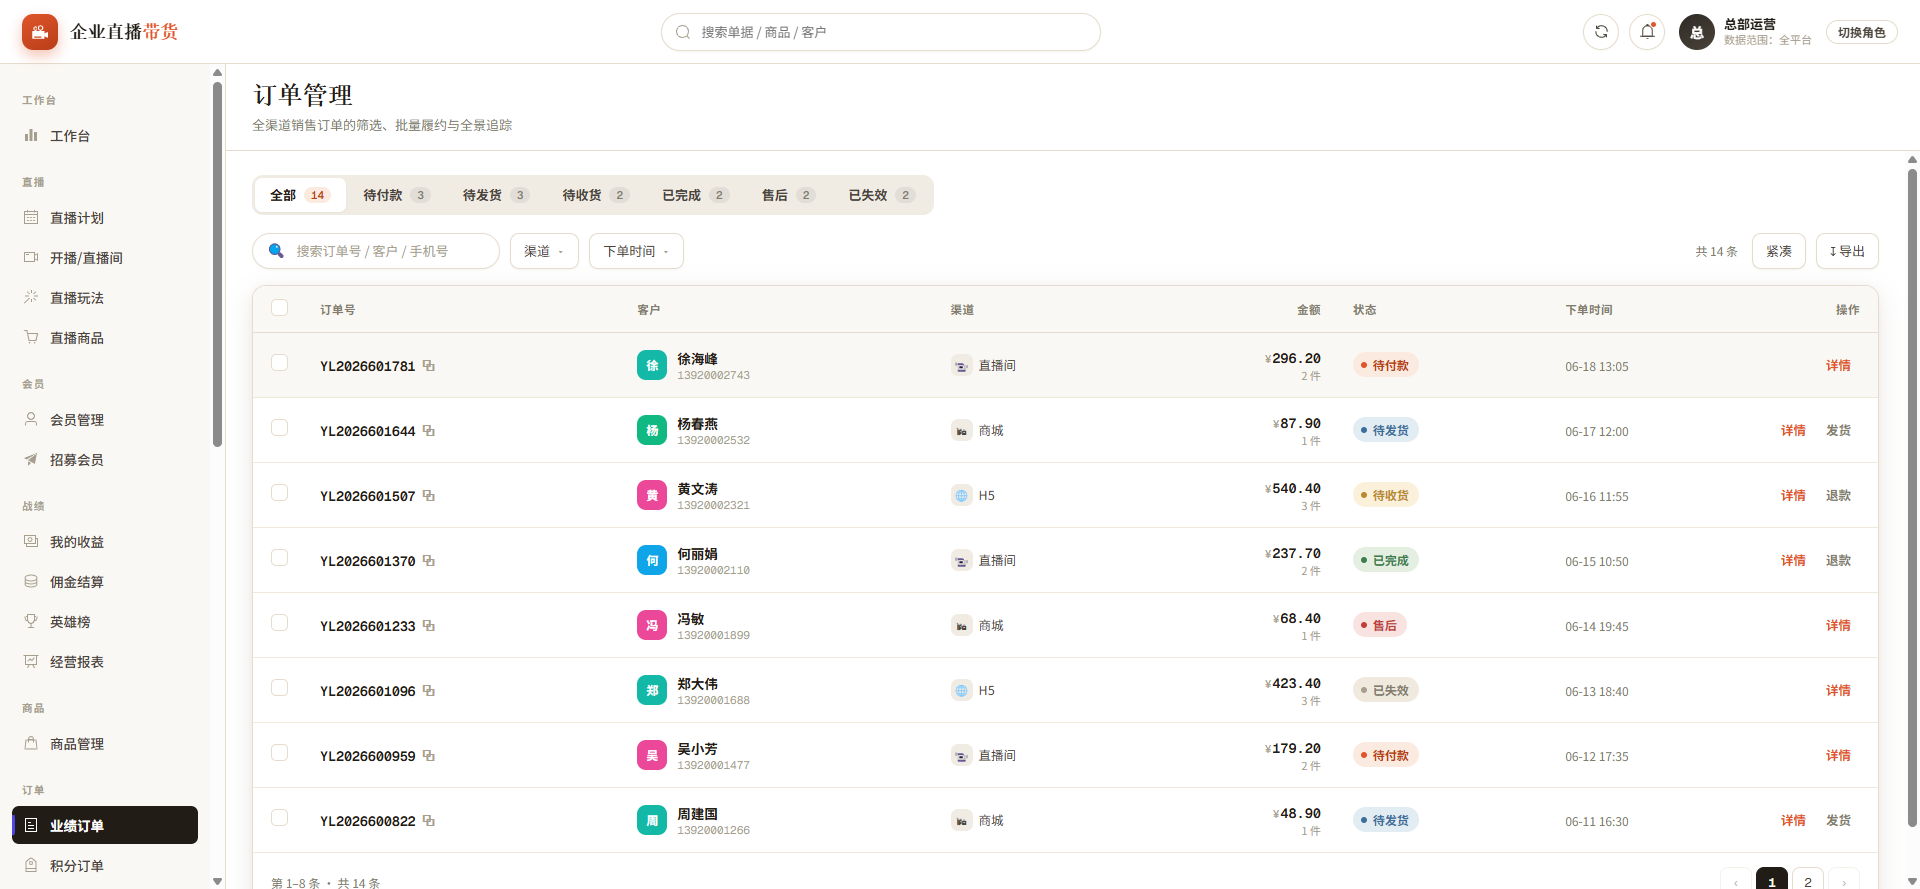Click the 黄文涛 customer avatar
The width and height of the screenshot is (1920, 889).
click(x=652, y=495)
